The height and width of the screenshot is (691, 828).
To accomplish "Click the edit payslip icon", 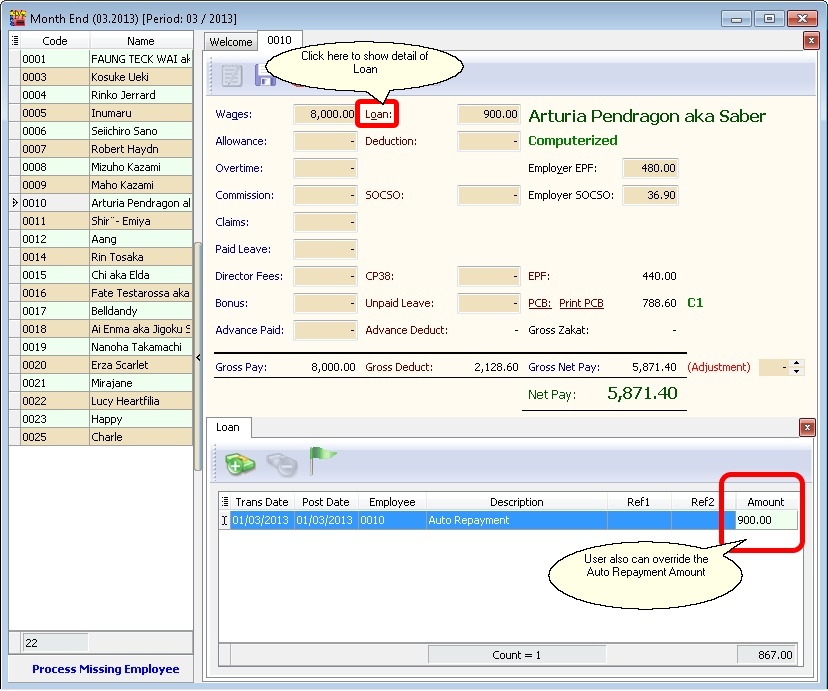I will pyautogui.click(x=232, y=76).
